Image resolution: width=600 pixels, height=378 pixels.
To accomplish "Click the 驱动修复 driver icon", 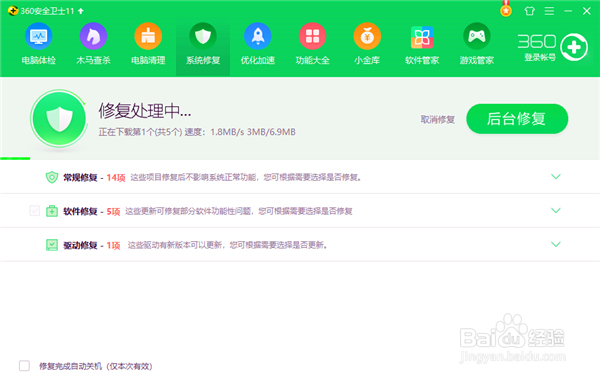I will click(x=52, y=245).
